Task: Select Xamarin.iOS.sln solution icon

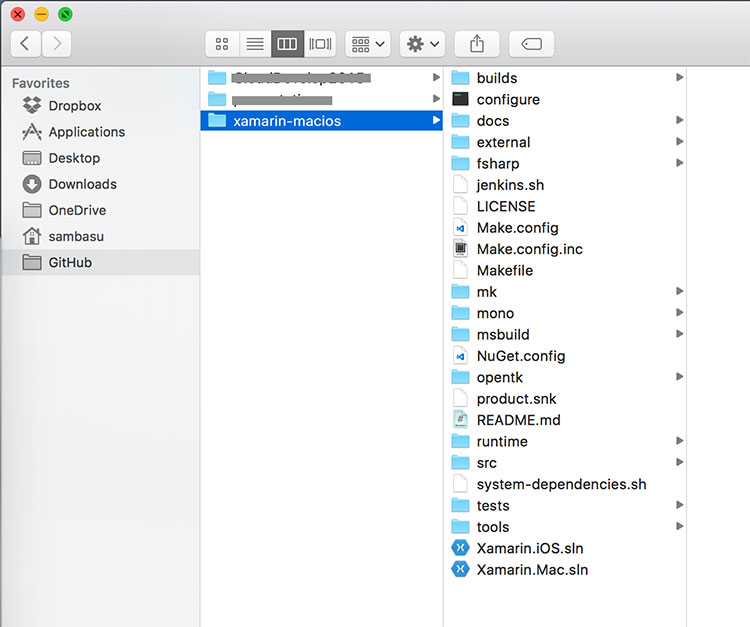Action: coord(460,548)
